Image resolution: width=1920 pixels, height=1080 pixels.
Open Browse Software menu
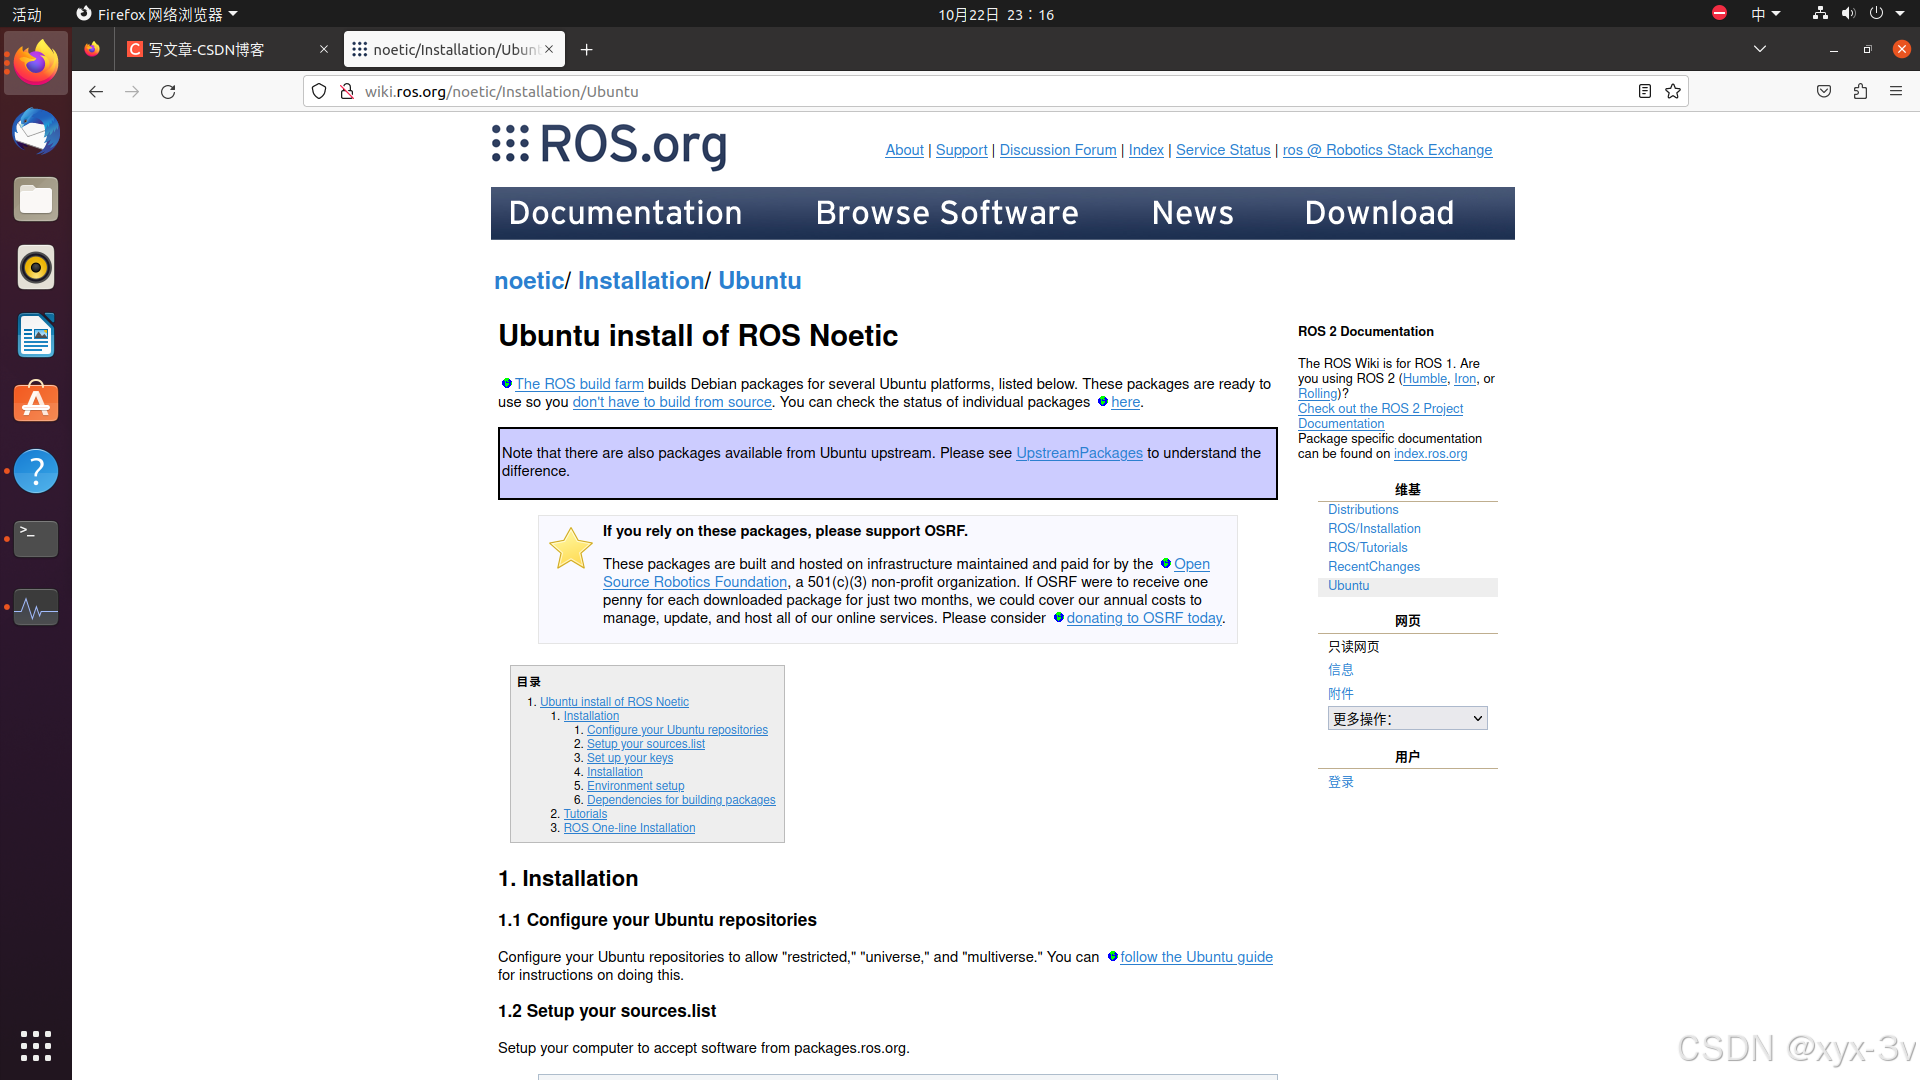point(947,213)
